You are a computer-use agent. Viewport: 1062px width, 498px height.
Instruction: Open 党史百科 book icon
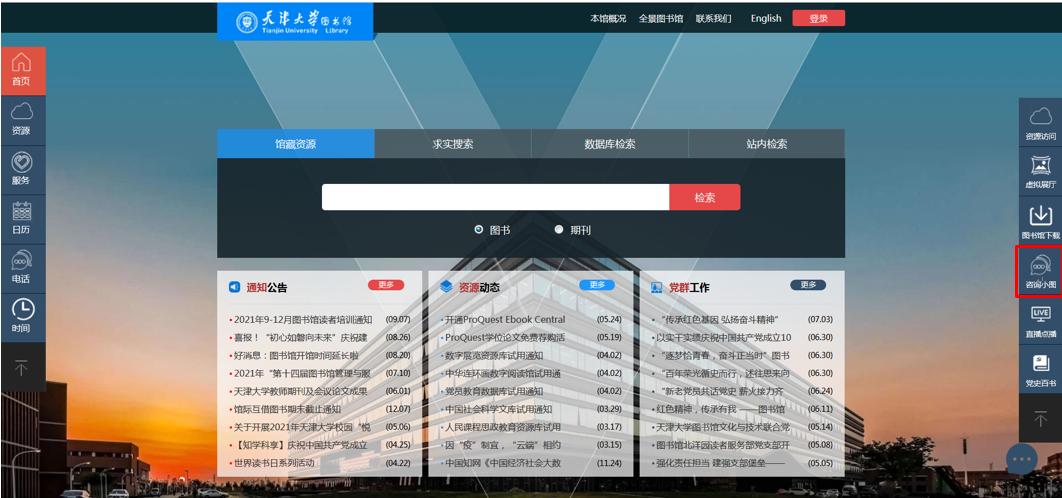pyautogui.click(x=1040, y=370)
